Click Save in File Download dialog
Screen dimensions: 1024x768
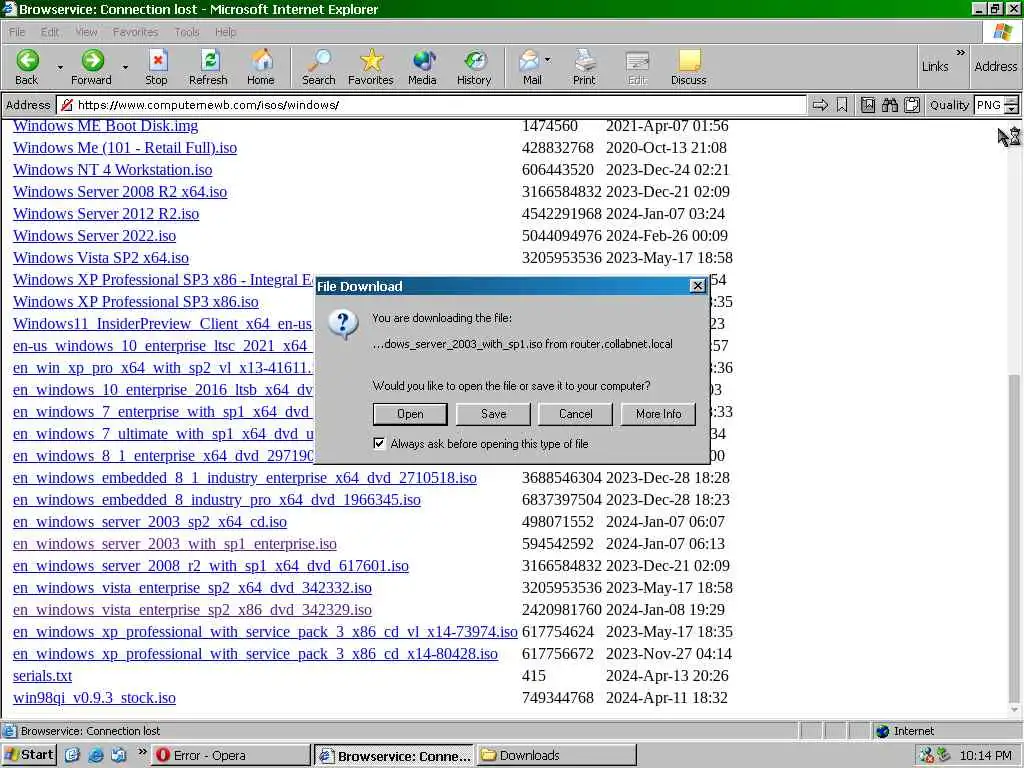tap(493, 414)
